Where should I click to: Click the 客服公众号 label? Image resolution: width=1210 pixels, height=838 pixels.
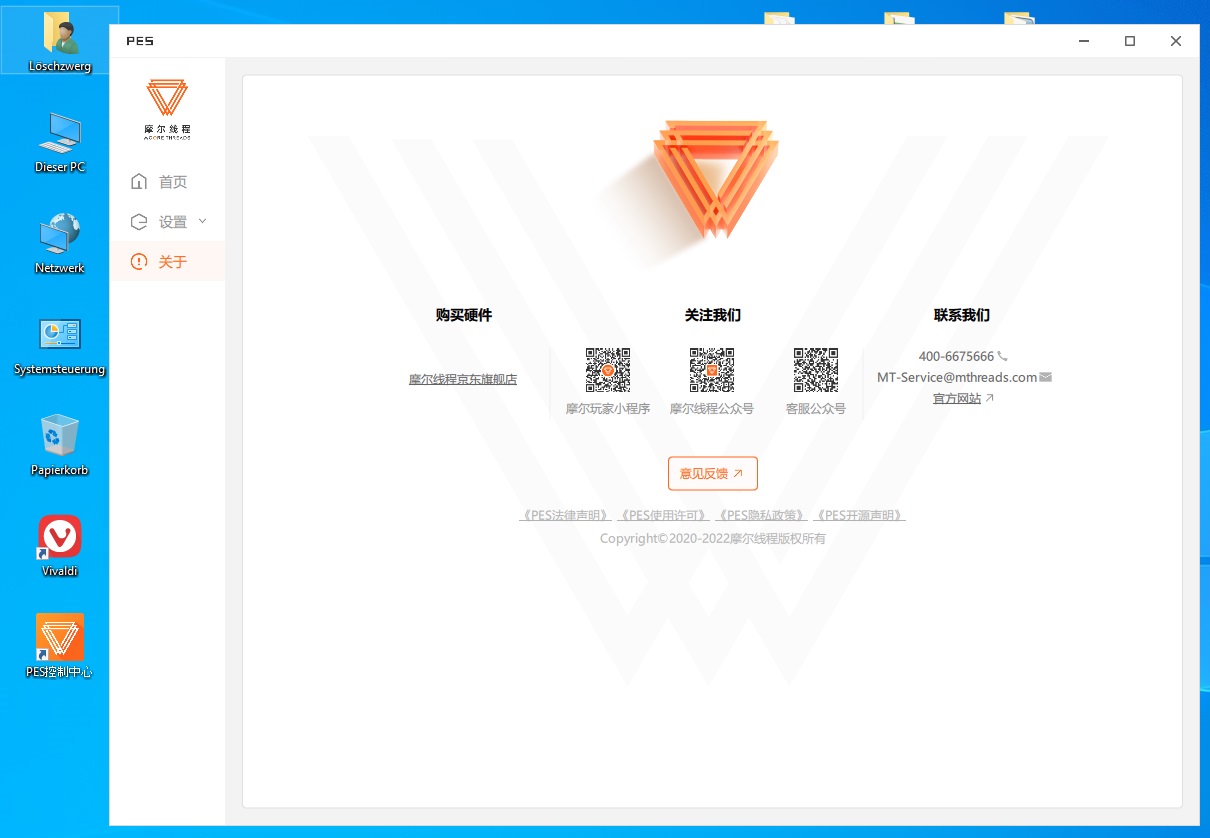point(816,409)
